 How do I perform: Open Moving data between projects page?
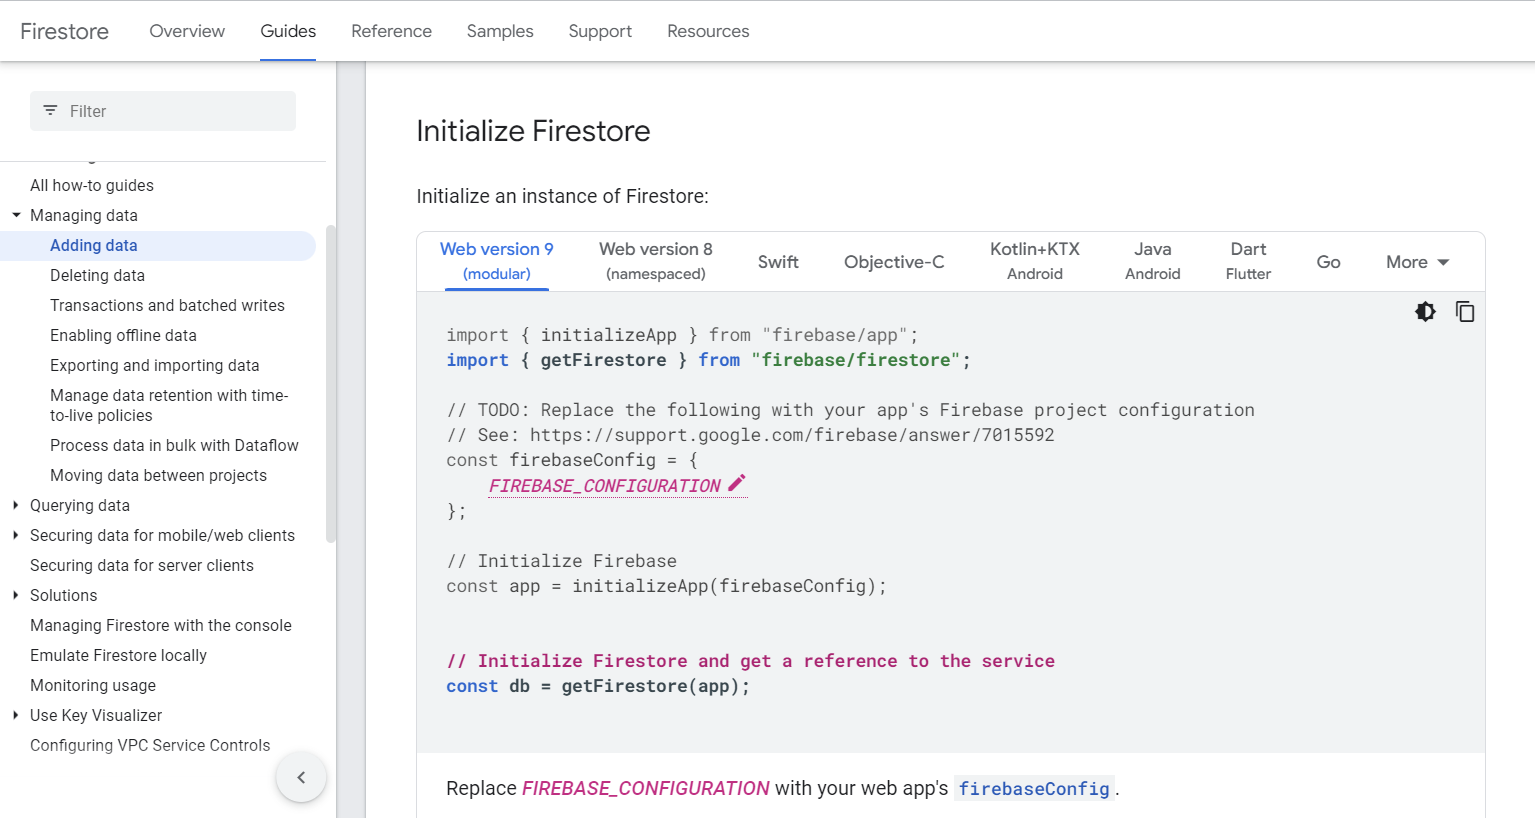[158, 475]
